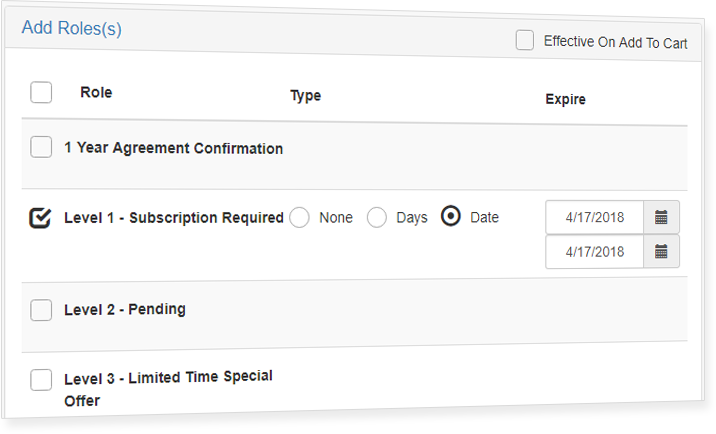This screenshot has height=434, width=716.
Task: Check 1 Year Agreement Confirmation role
Action: point(41,147)
